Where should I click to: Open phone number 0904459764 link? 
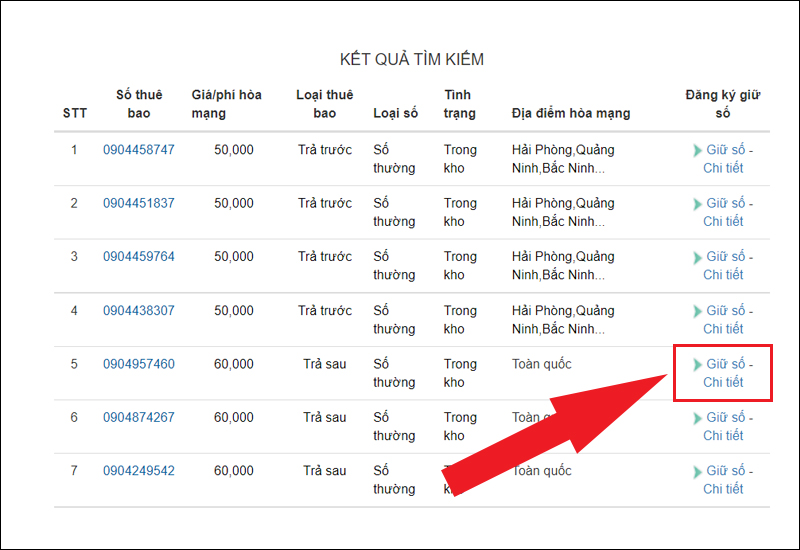click(x=139, y=257)
